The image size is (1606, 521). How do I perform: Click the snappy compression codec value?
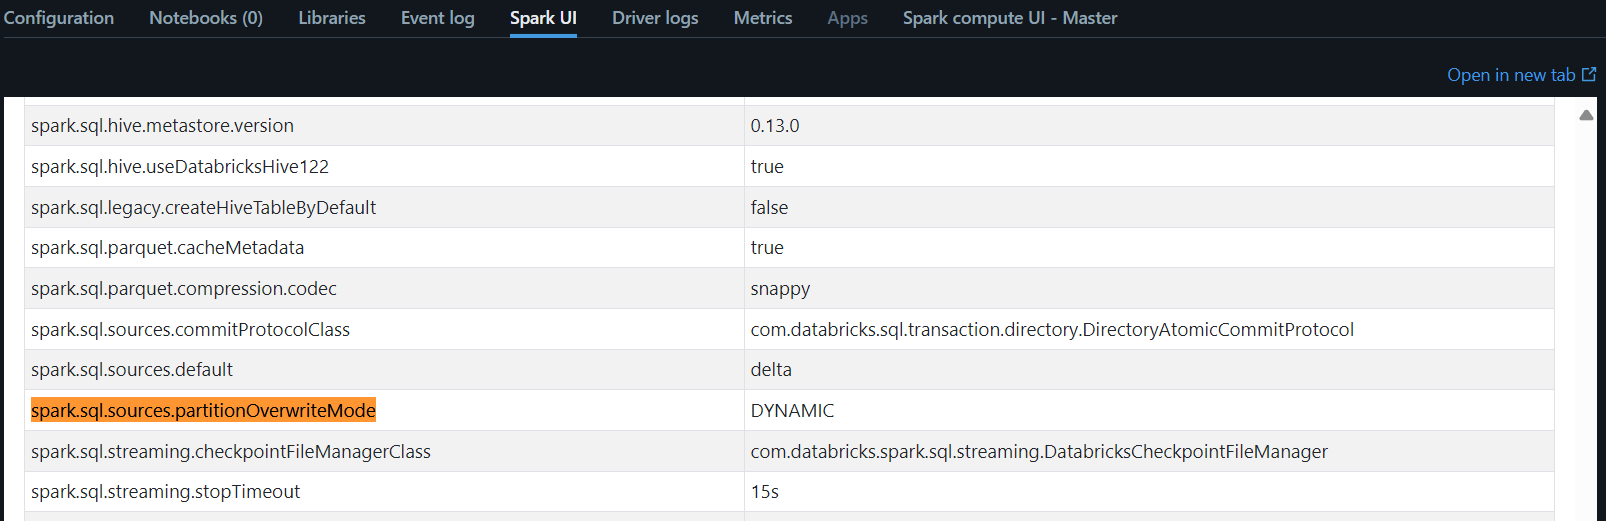[780, 289]
